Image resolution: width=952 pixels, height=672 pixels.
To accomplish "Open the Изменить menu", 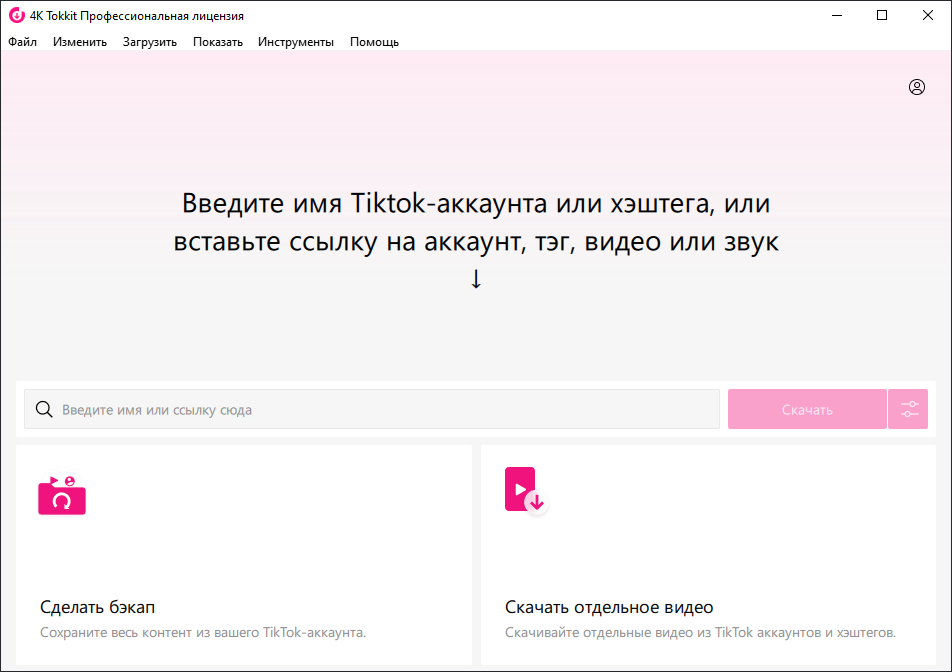I will coord(80,42).
